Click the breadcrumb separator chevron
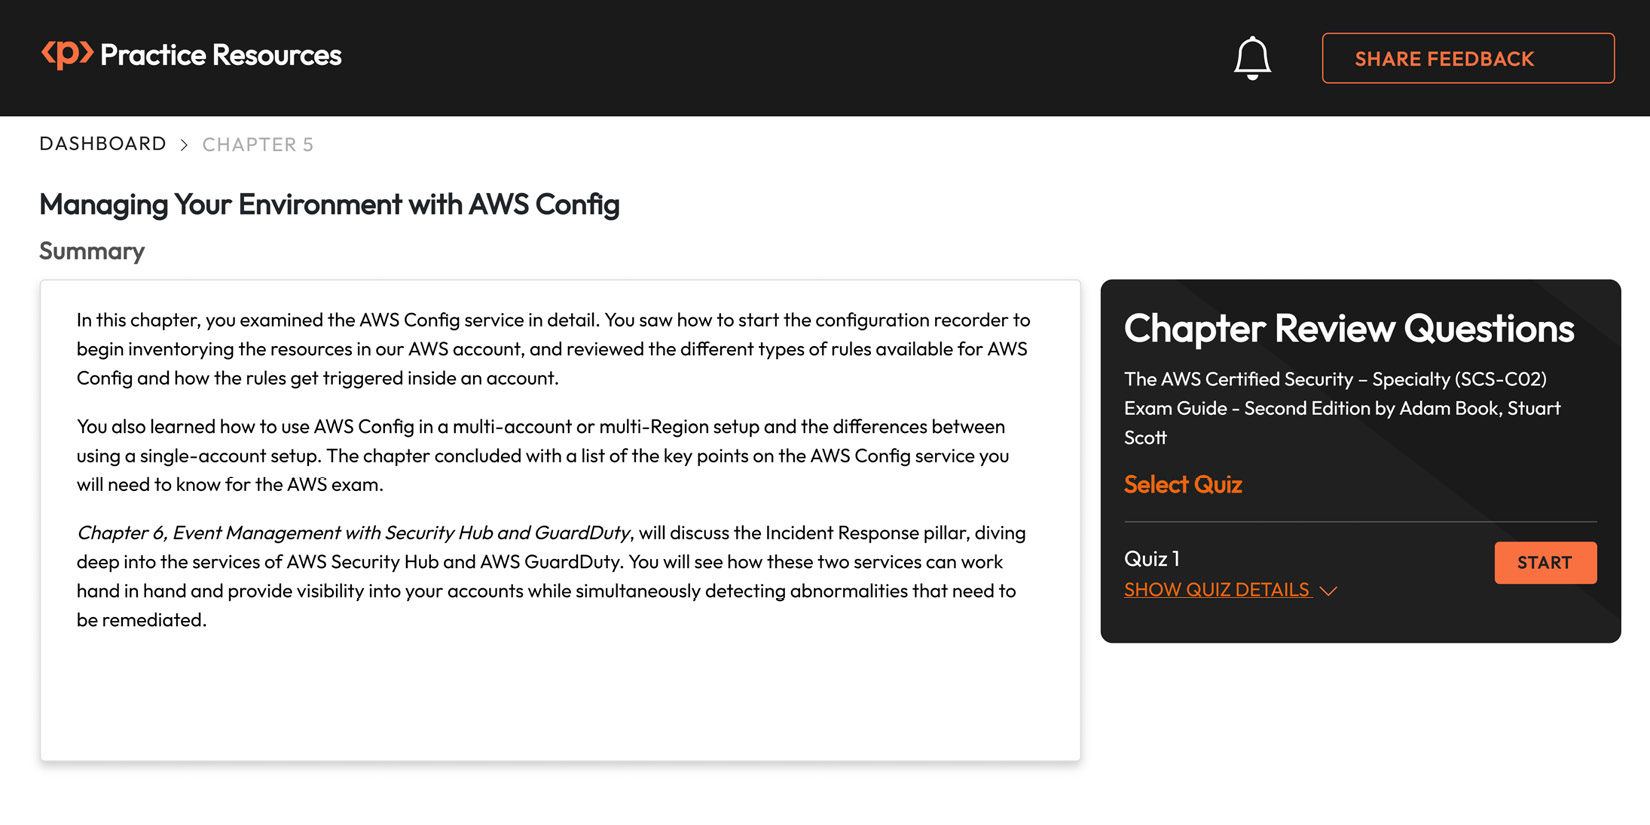 click(184, 145)
